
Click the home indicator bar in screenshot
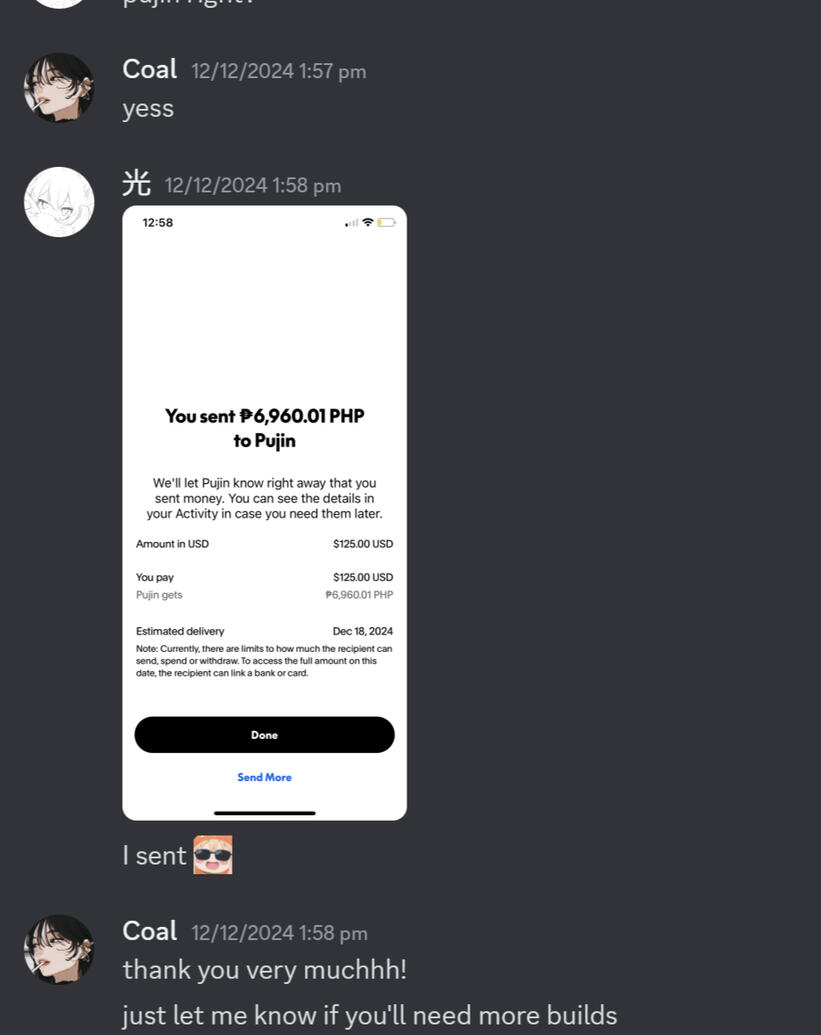265,813
